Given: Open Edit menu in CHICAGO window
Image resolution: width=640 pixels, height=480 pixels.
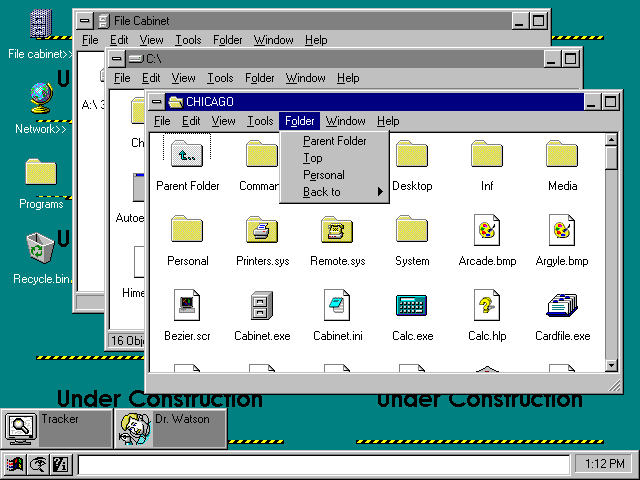Looking at the screenshot, I should [191, 121].
